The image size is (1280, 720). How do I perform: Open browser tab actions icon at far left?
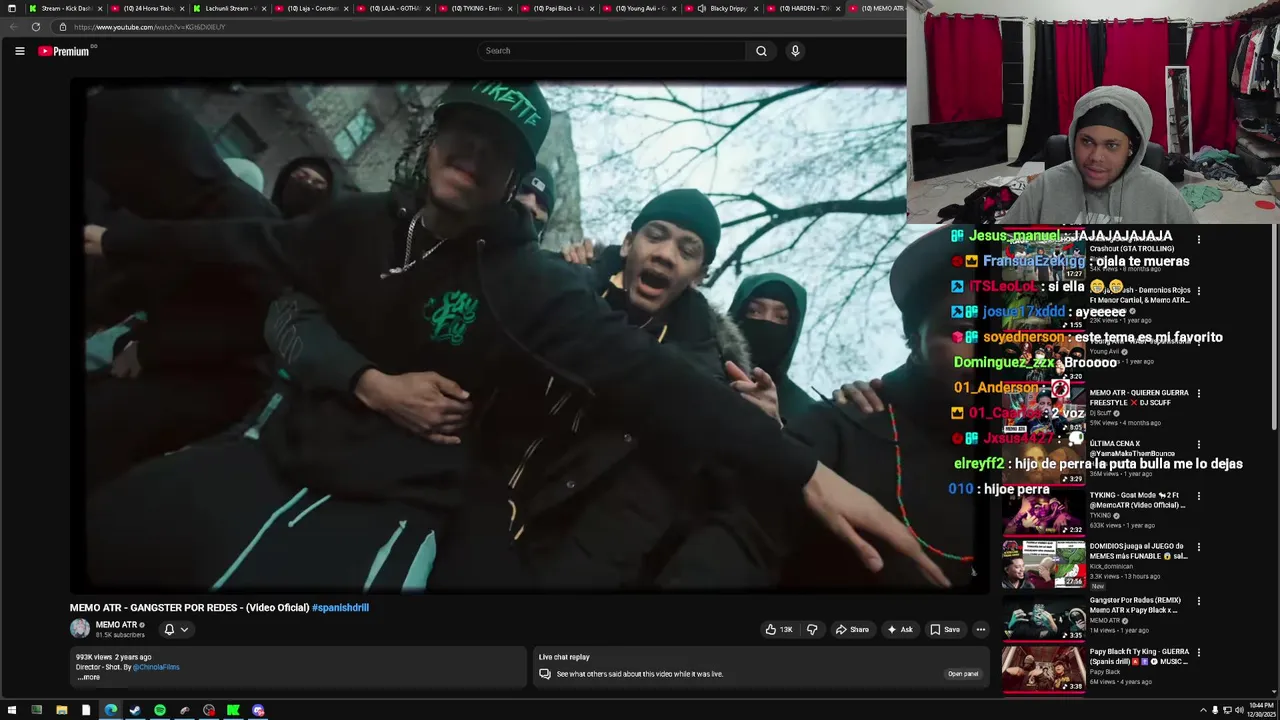point(11,8)
